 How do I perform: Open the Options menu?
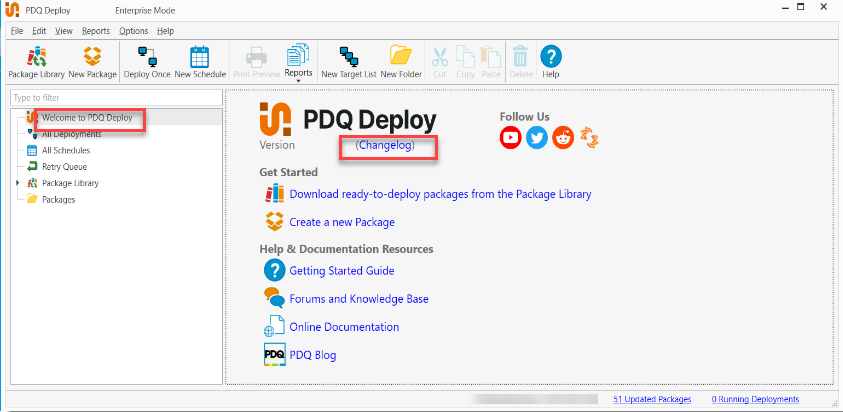tap(133, 31)
